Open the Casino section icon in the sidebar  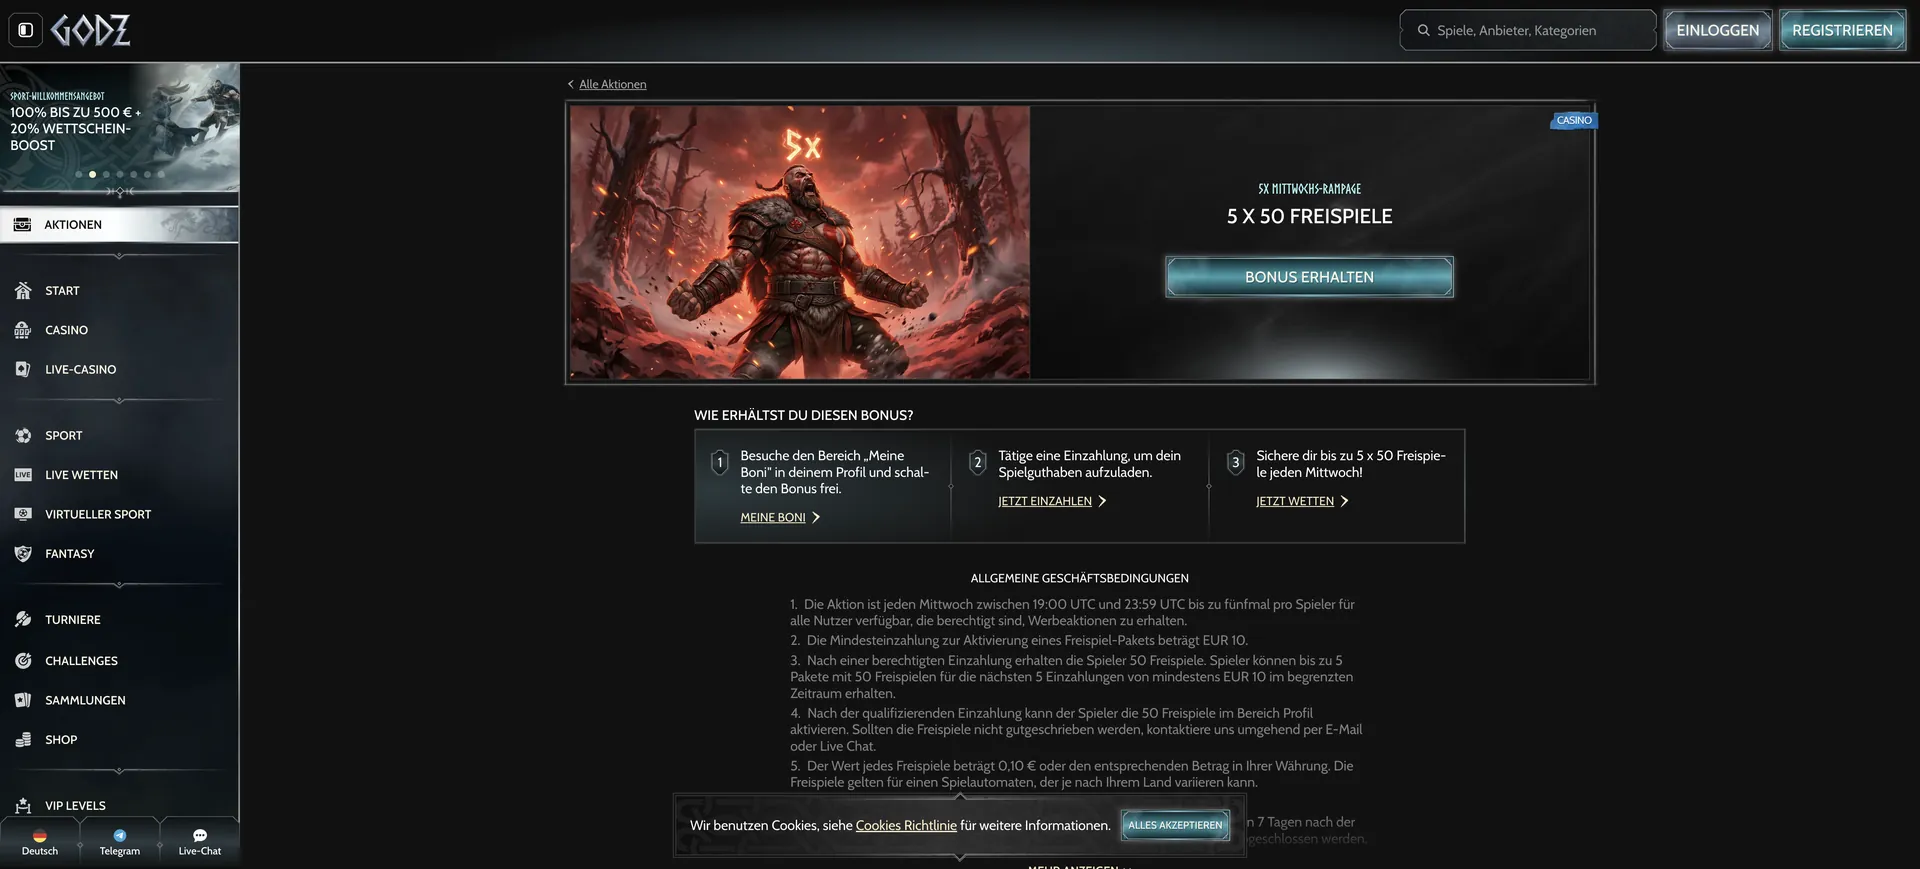pos(23,330)
